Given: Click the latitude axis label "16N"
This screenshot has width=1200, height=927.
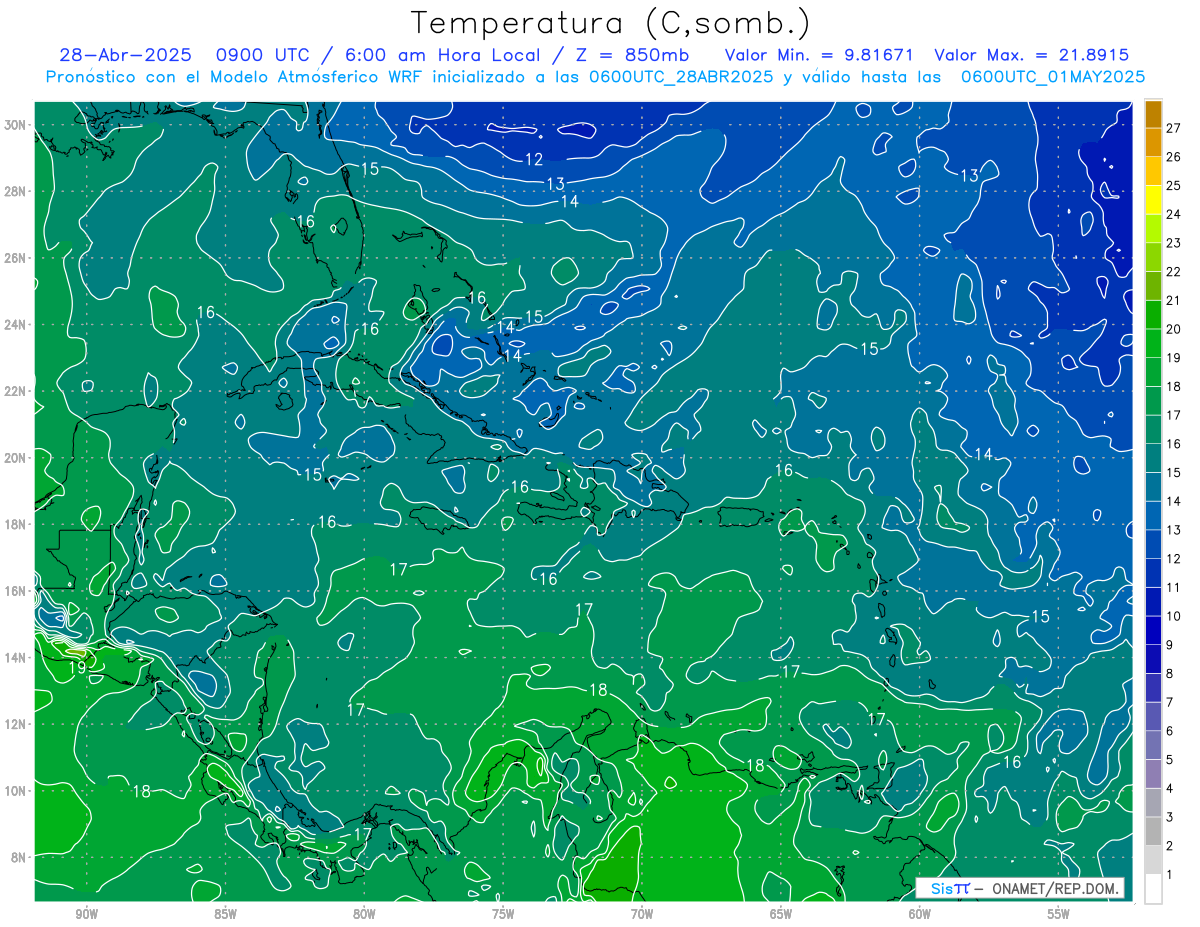Looking at the screenshot, I should point(15,591).
